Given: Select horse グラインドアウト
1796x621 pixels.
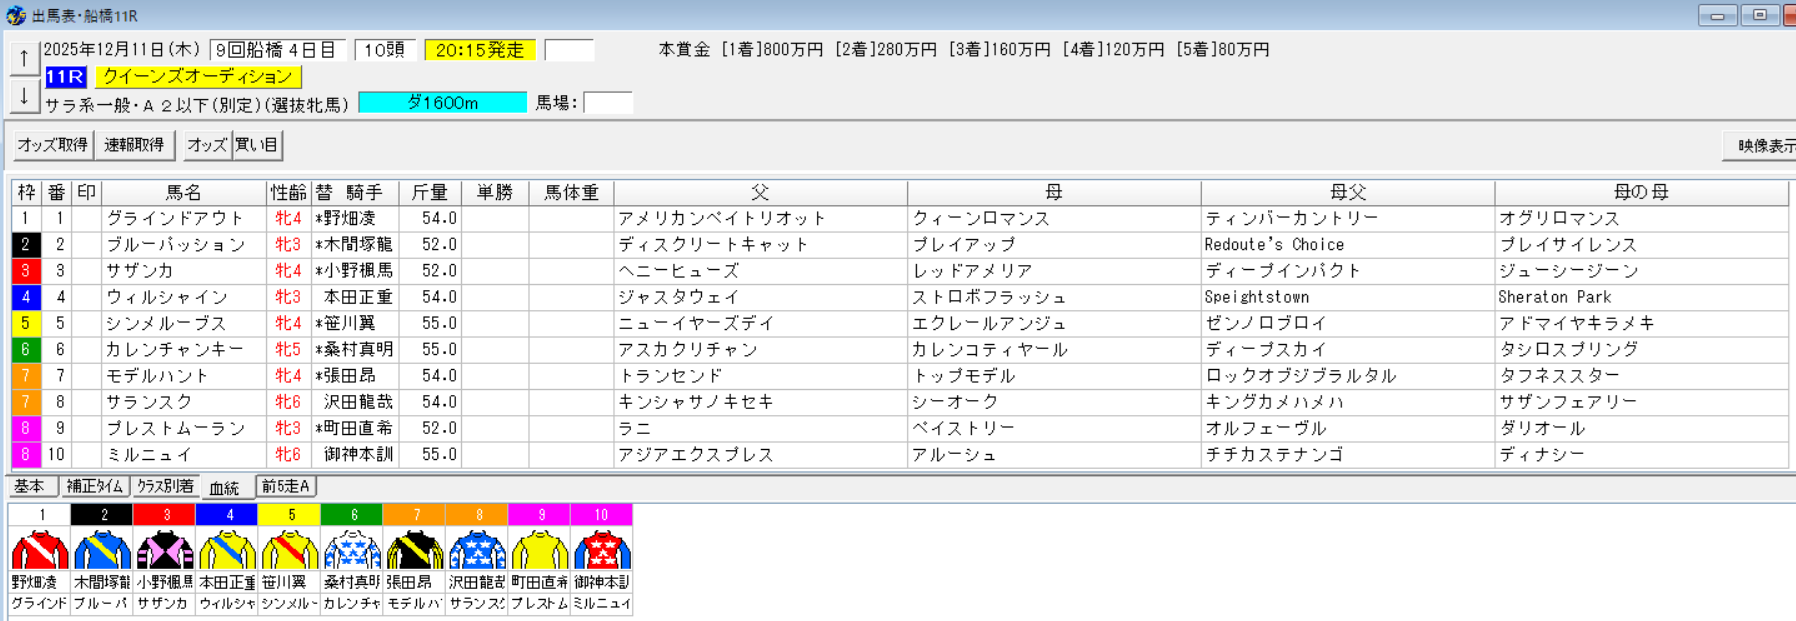Looking at the screenshot, I should tap(175, 218).
